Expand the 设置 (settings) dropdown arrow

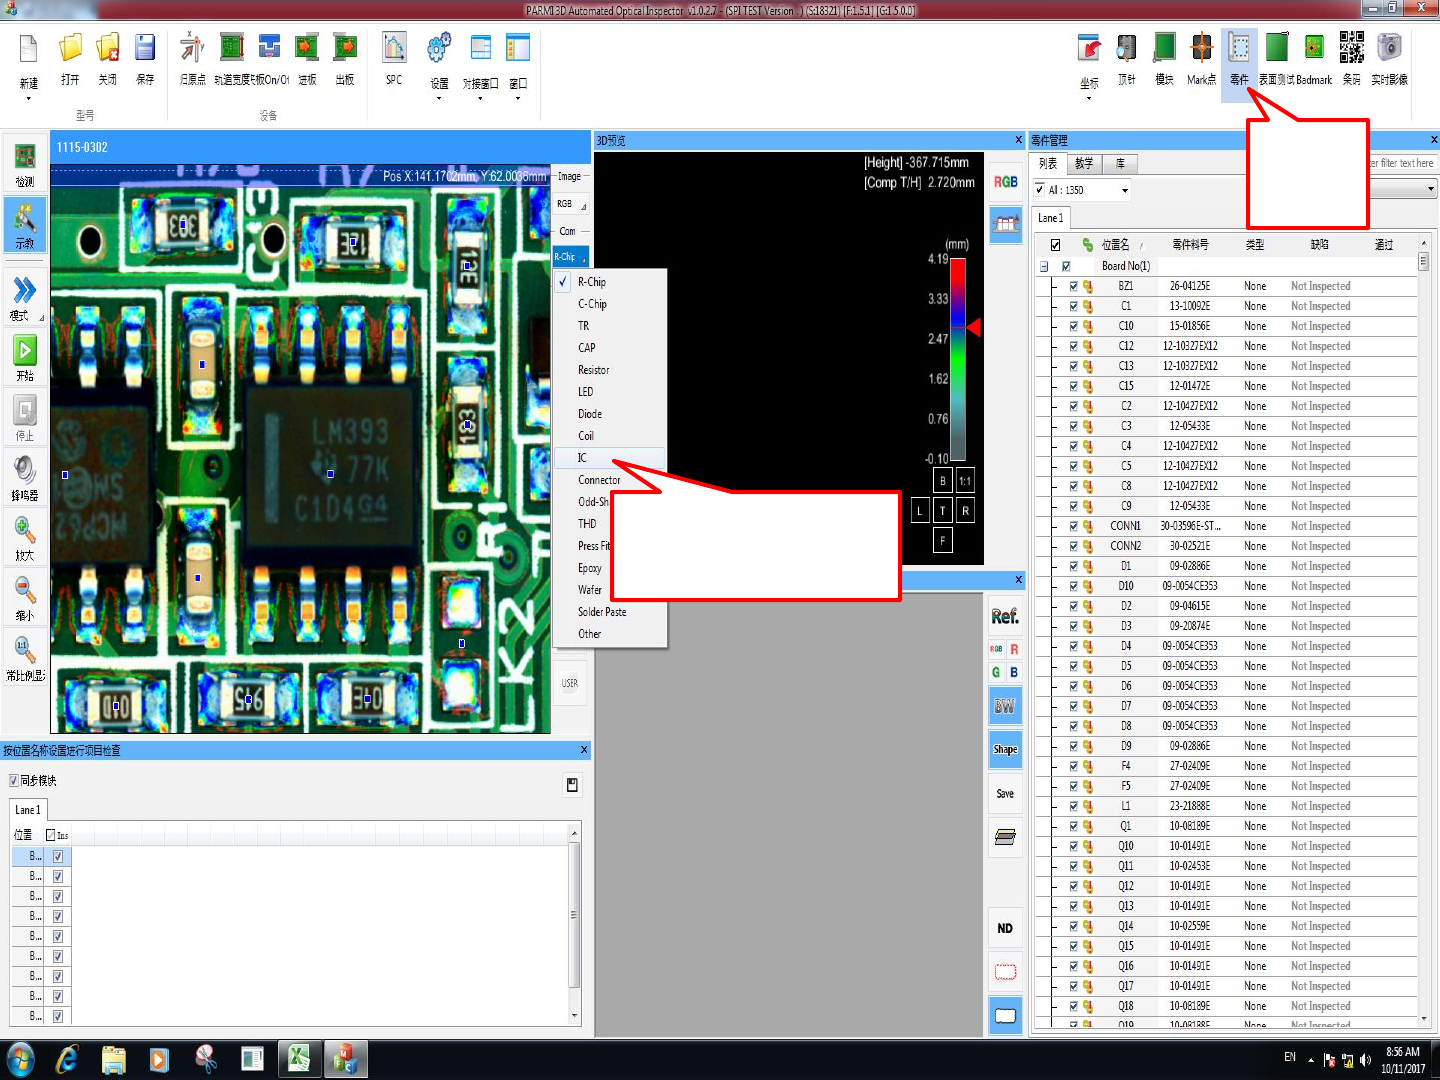coord(439,98)
